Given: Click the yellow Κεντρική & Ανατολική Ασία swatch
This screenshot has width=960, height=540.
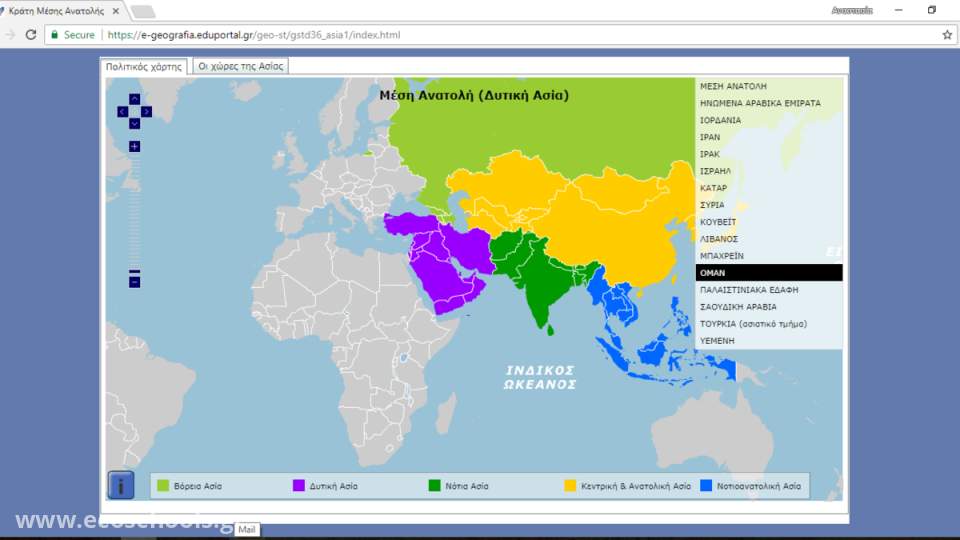Looking at the screenshot, I should tap(570, 486).
